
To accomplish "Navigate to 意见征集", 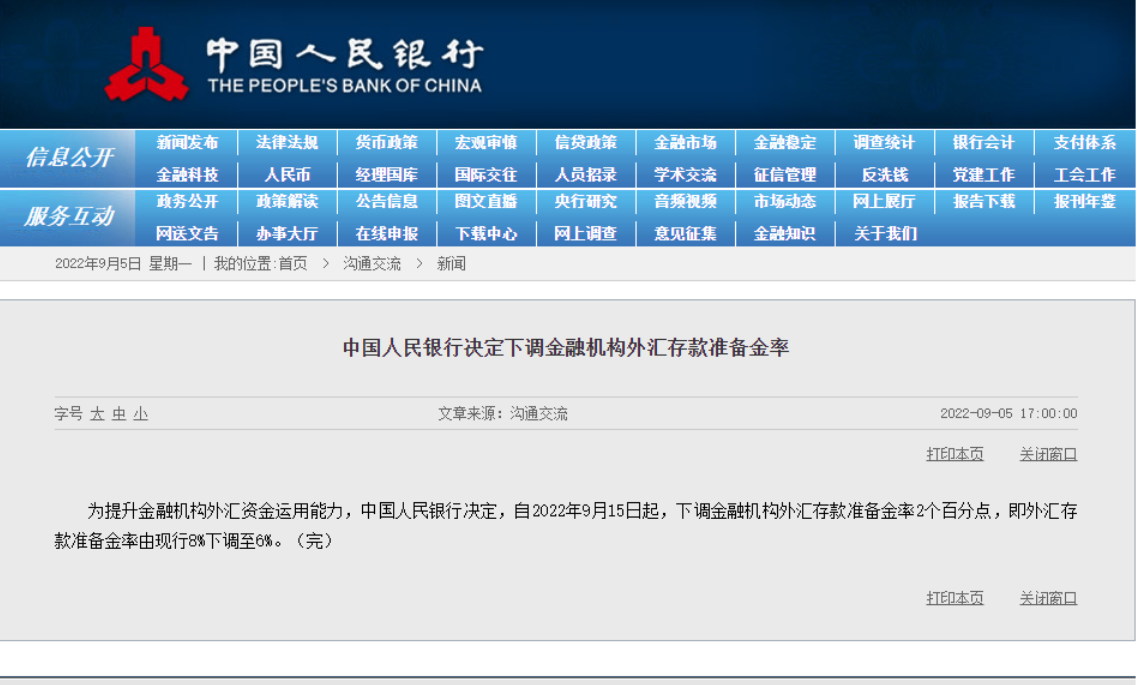I will pyautogui.click(x=685, y=233).
